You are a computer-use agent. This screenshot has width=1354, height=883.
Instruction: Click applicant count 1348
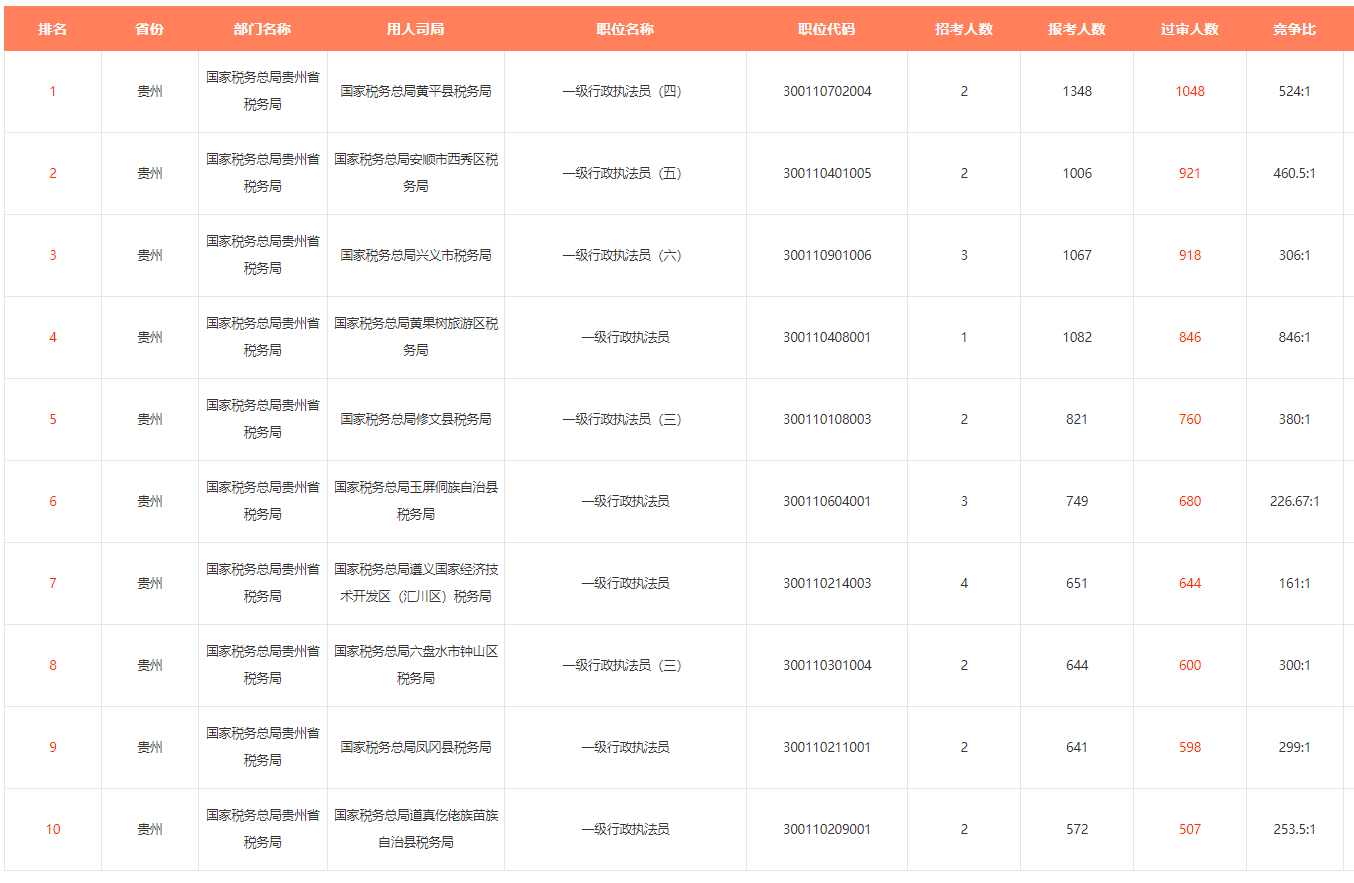click(x=1077, y=91)
